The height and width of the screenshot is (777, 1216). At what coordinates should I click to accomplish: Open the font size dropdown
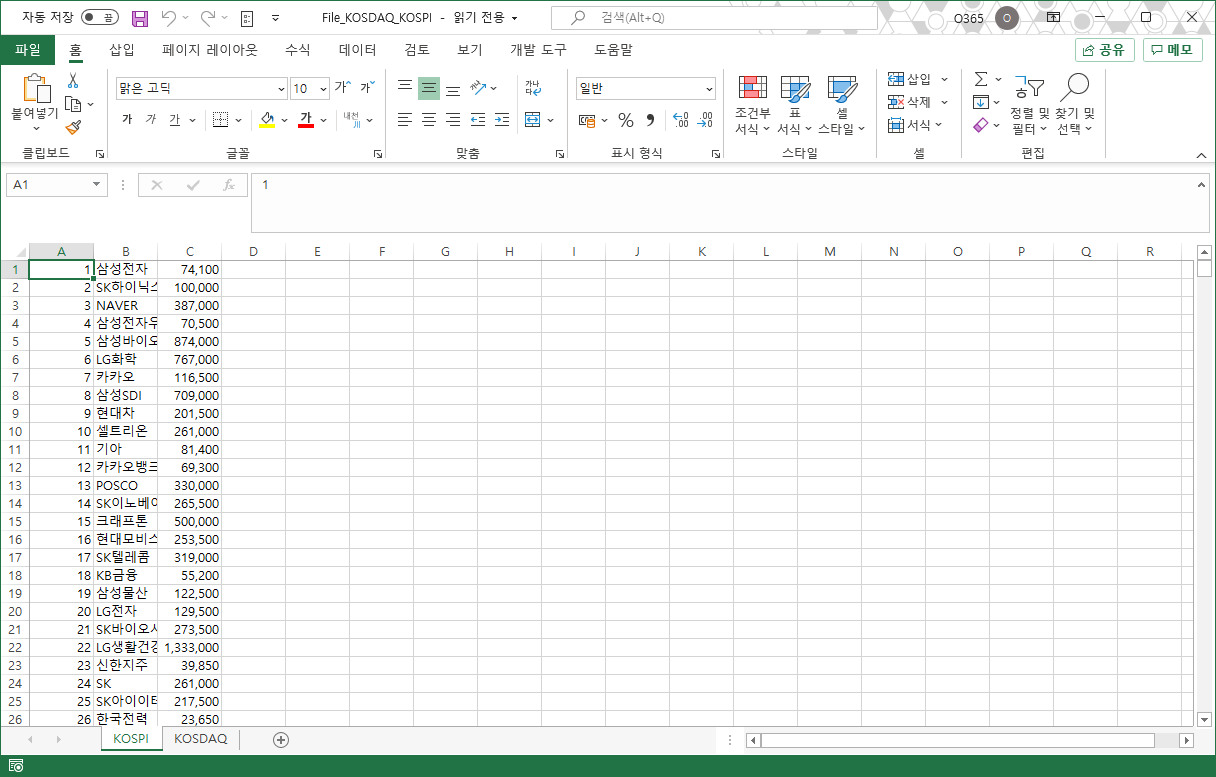click(323, 89)
